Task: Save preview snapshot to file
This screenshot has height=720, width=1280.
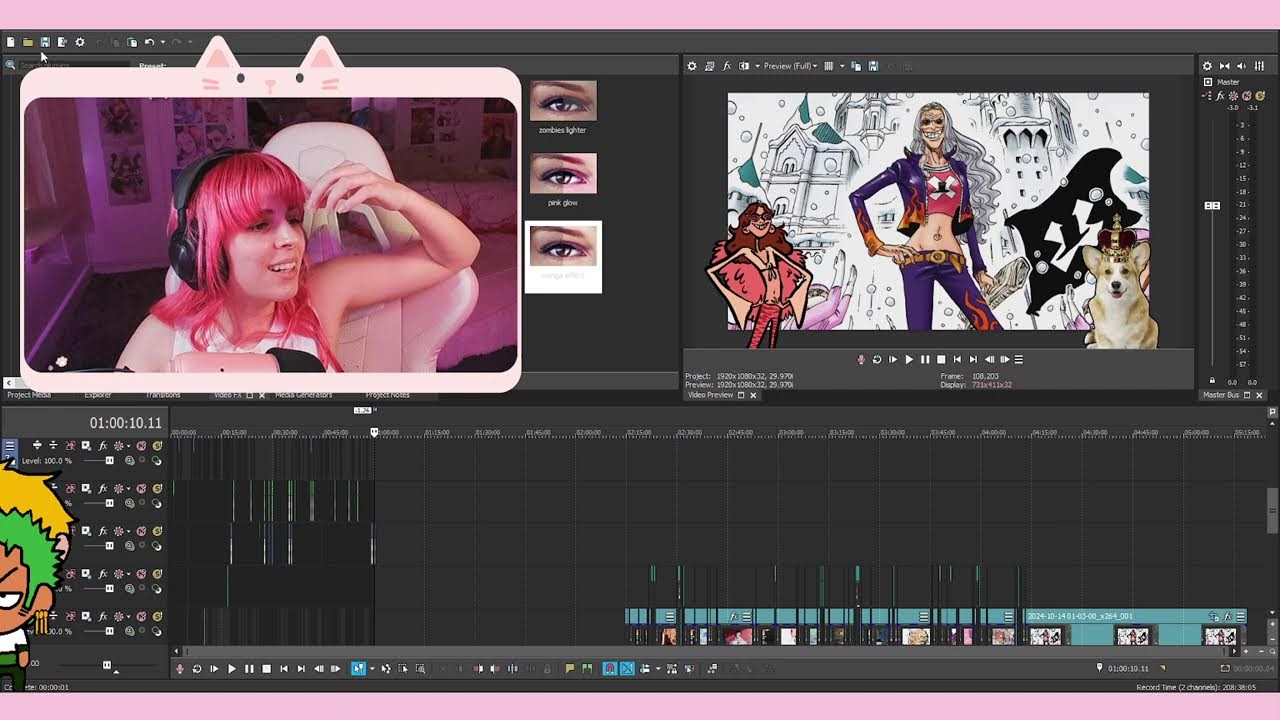Action: point(873,66)
